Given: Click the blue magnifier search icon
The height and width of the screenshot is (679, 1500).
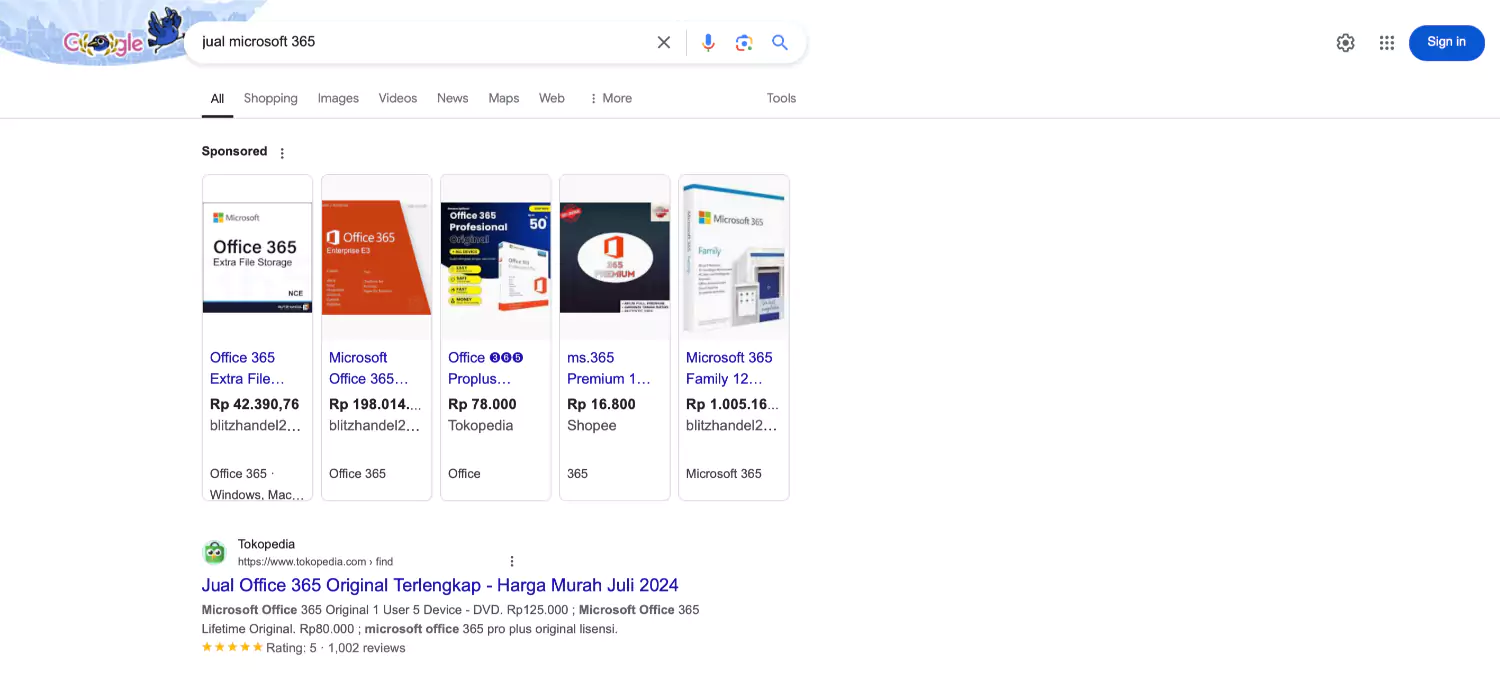Looking at the screenshot, I should [x=780, y=42].
